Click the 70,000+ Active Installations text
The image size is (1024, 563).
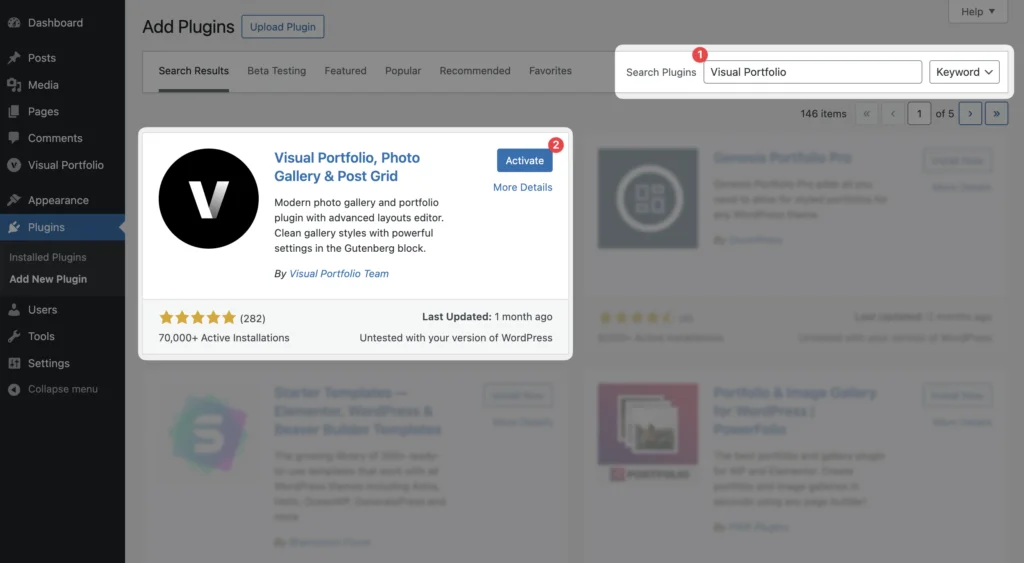[x=224, y=338]
